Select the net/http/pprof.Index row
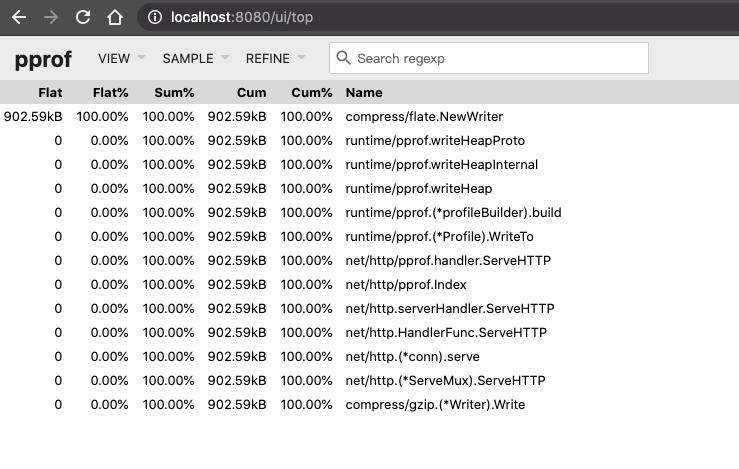This screenshot has width=739, height=469. [406, 285]
